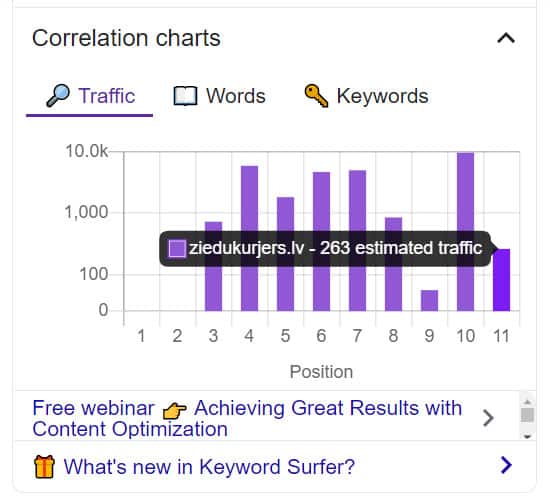Click the golden key Keywords icon
Image resolution: width=550 pixels, height=502 pixels.
tap(316, 95)
